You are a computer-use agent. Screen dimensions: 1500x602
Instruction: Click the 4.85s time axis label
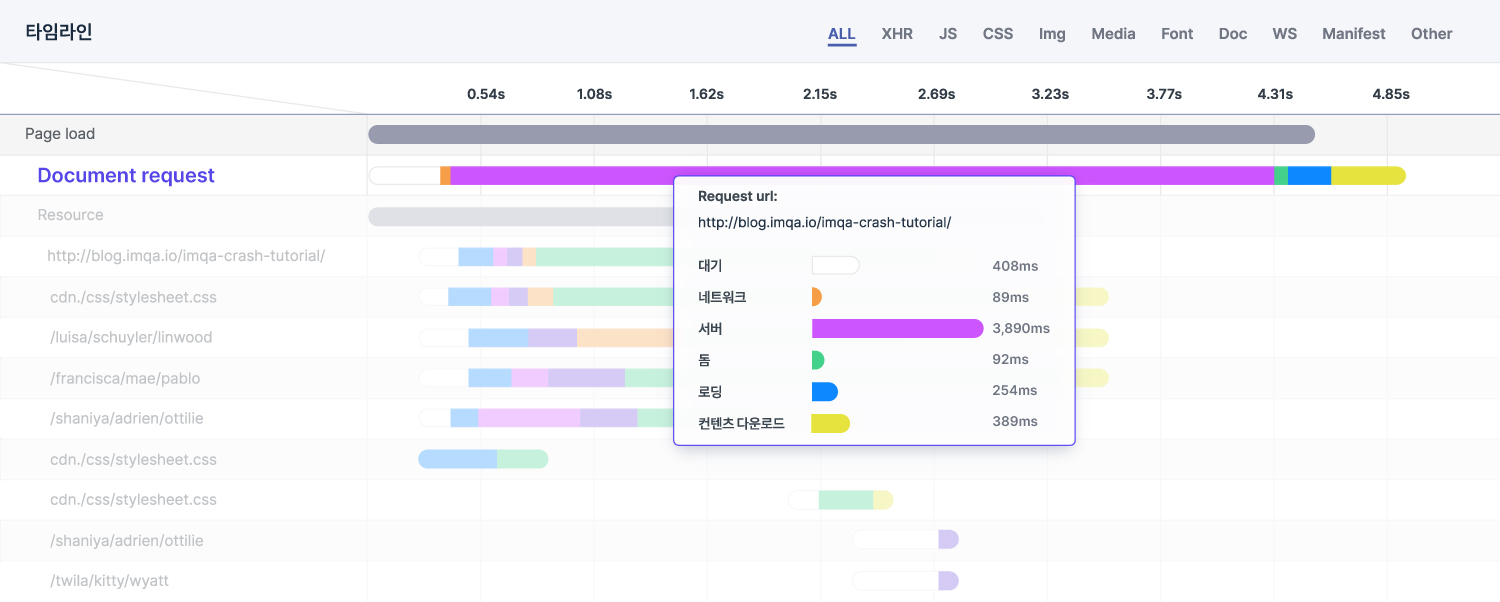click(1391, 94)
